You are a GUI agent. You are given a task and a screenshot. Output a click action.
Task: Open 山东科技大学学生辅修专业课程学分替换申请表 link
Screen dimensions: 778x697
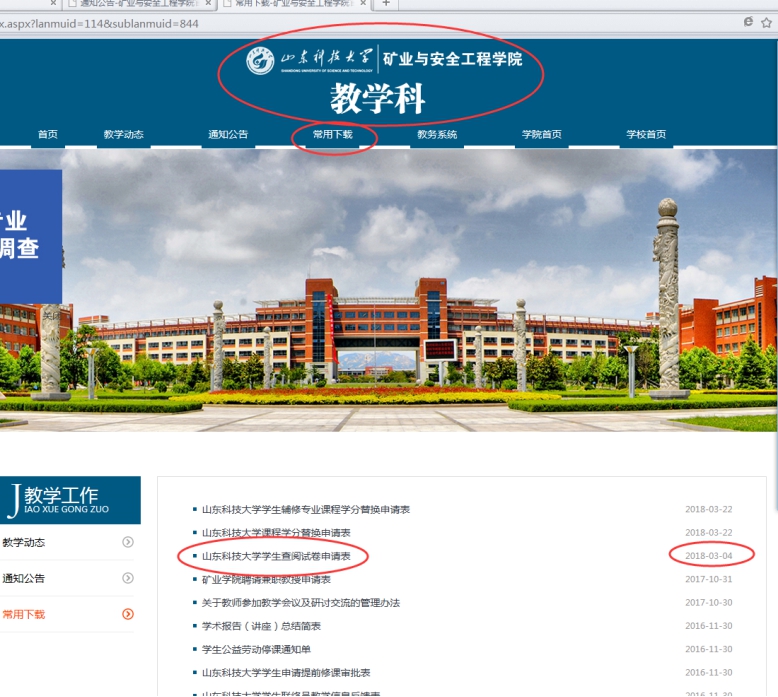click(305, 509)
